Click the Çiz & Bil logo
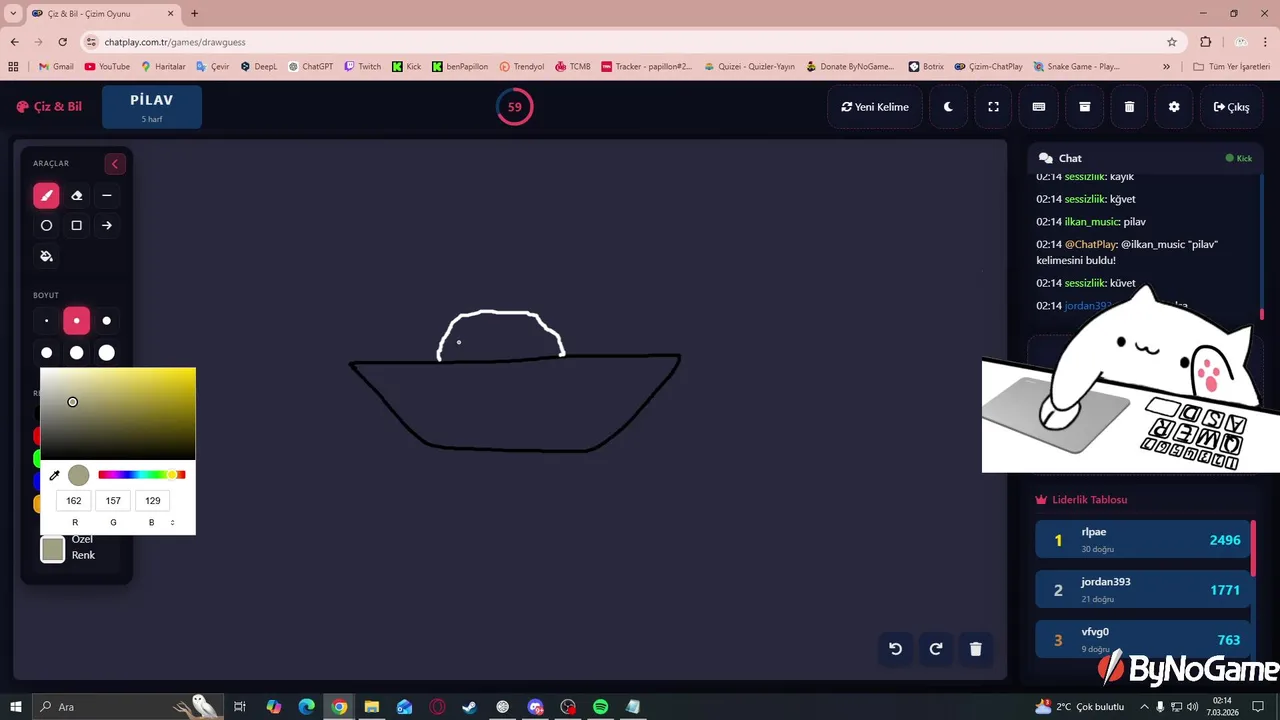Image resolution: width=1280 pixels, height=720 pixels. [49, 107]
